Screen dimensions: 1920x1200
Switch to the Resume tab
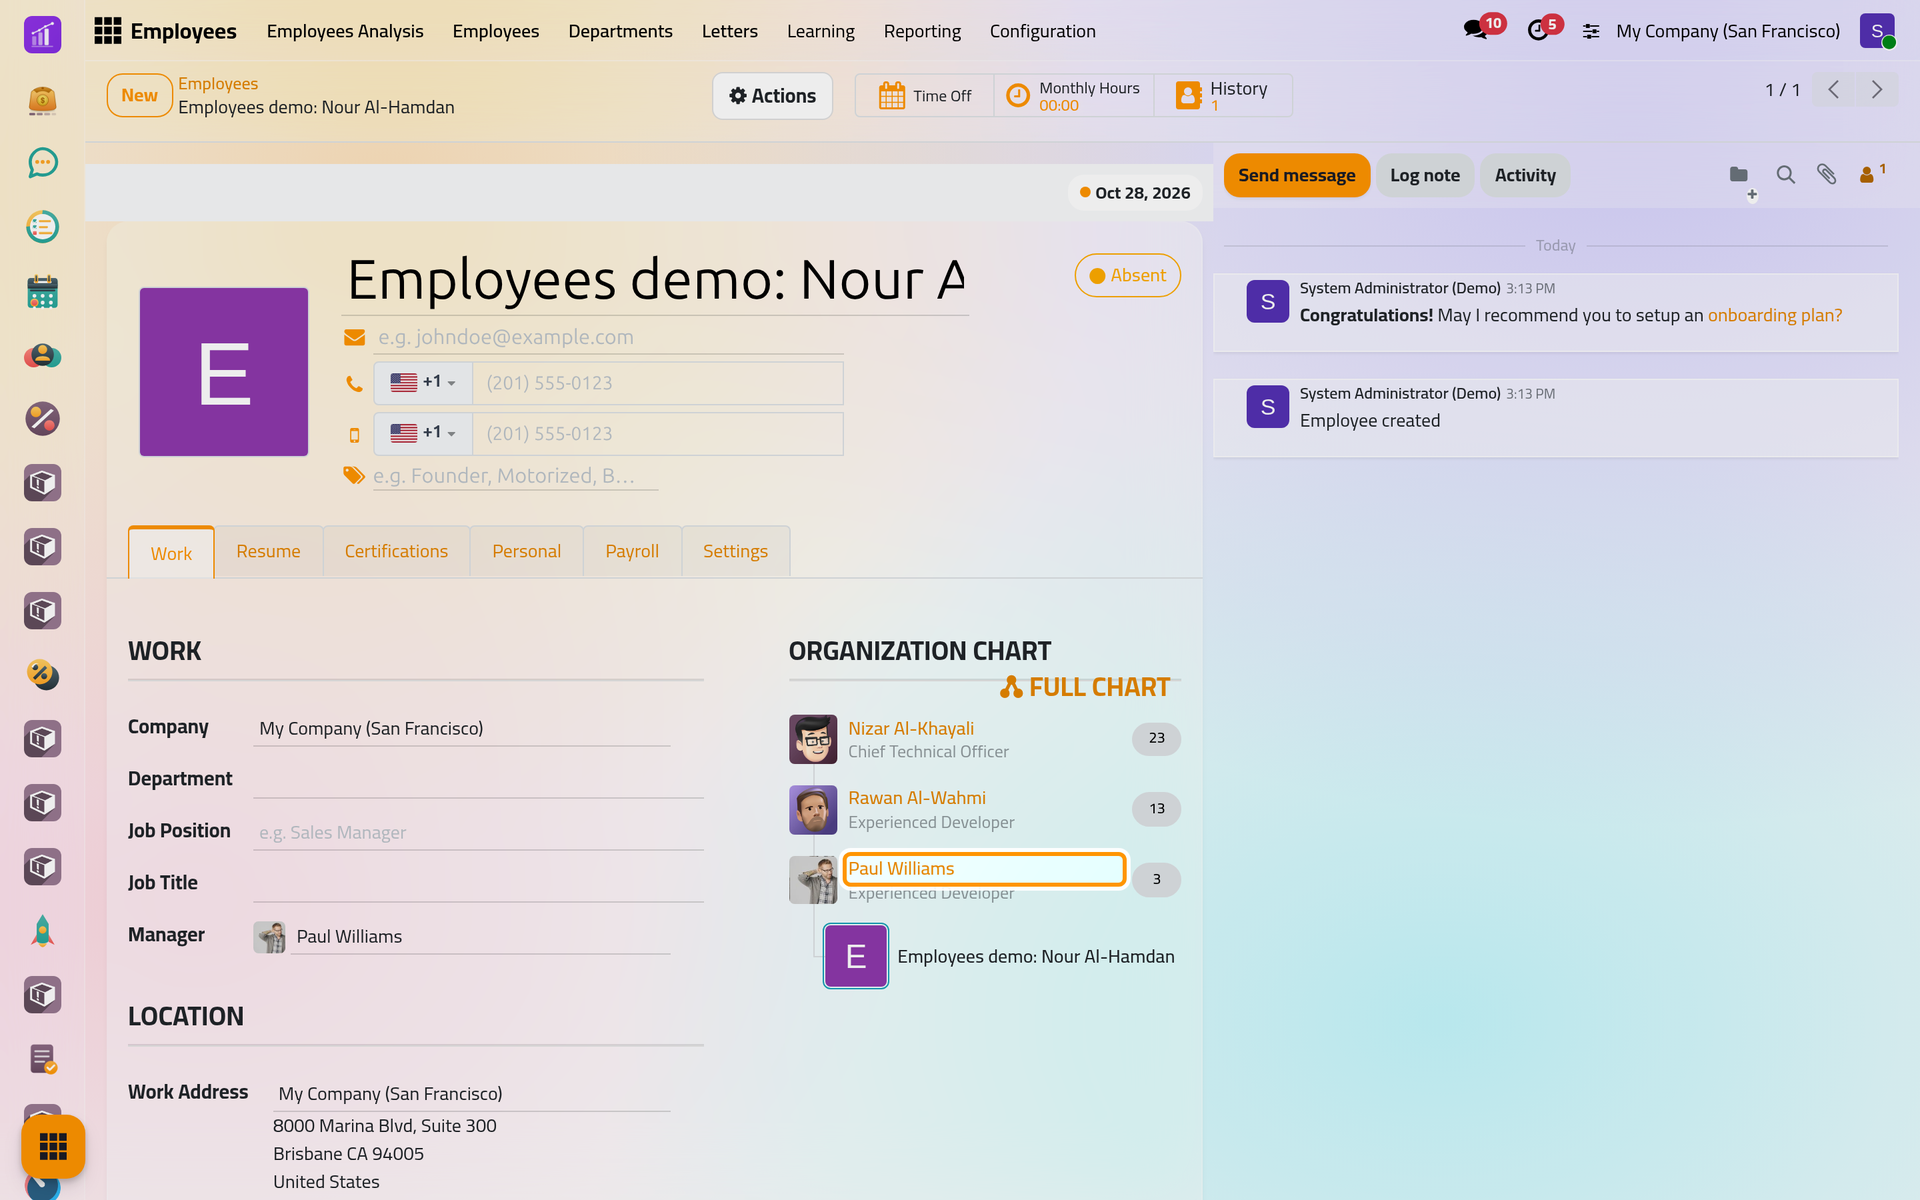tap(268, 551)
